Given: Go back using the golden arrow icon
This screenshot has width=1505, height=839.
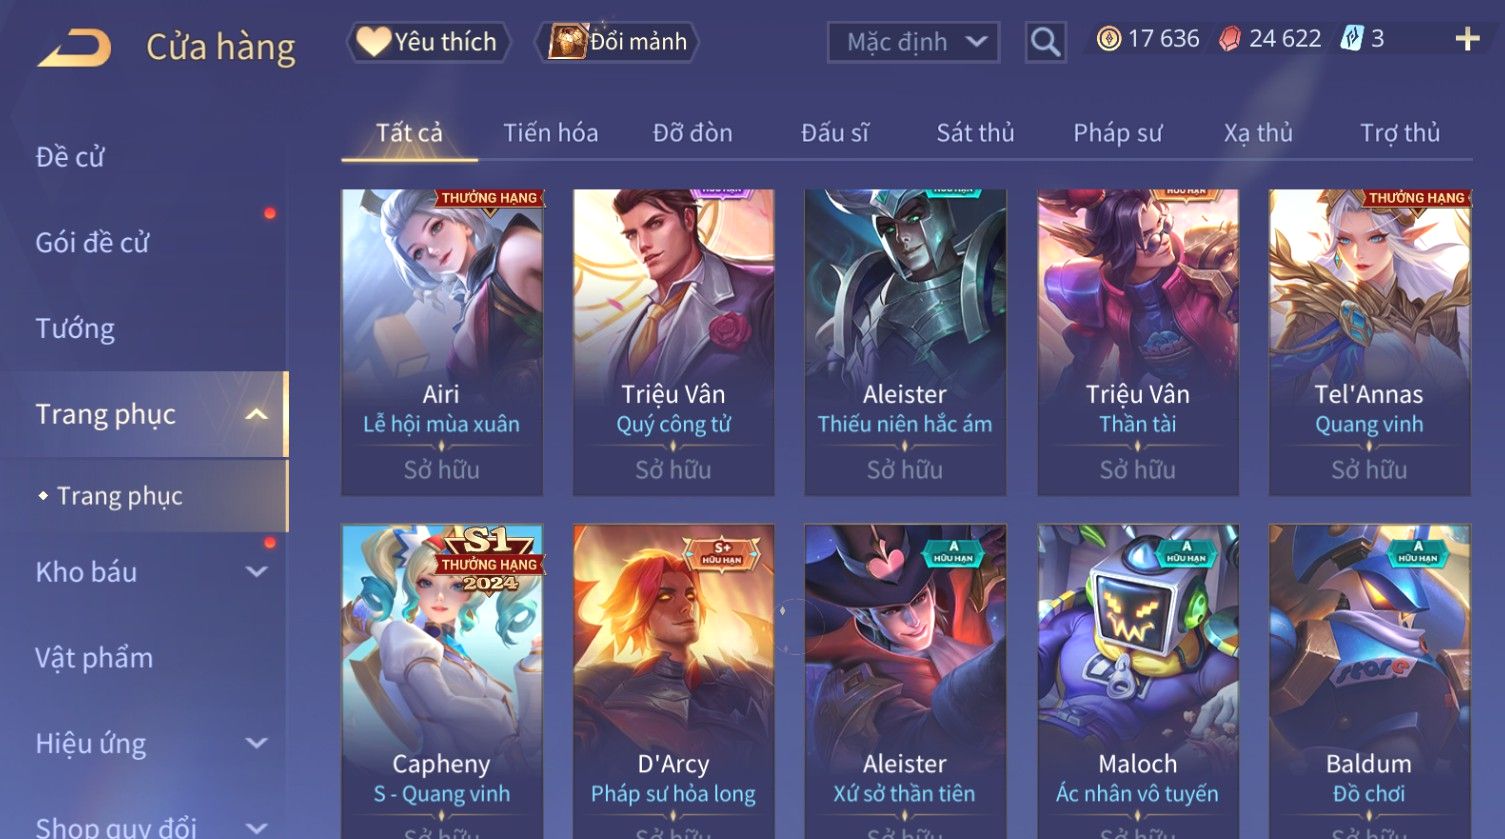Looking at the screenshot, I should click(x=74, y=47).
